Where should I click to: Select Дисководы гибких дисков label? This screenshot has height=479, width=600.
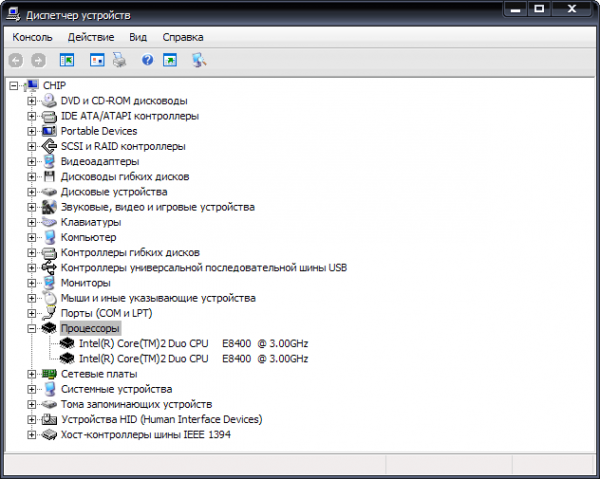pyautogui.click(x=125, y=176)
